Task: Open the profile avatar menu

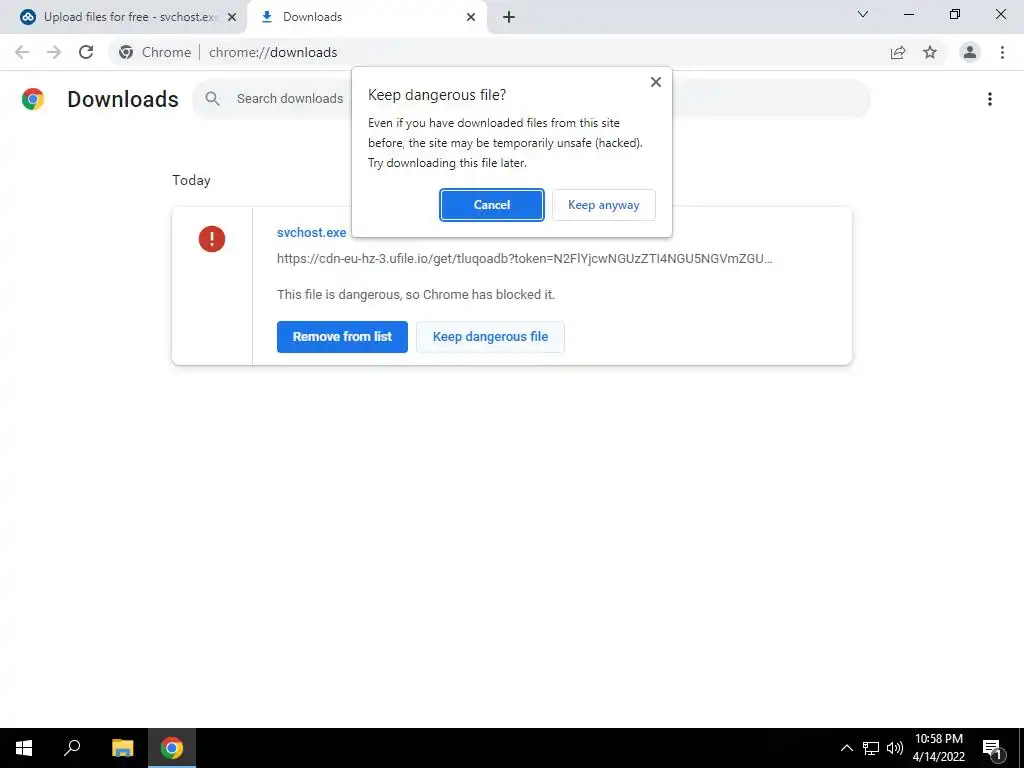Action: 970,52
